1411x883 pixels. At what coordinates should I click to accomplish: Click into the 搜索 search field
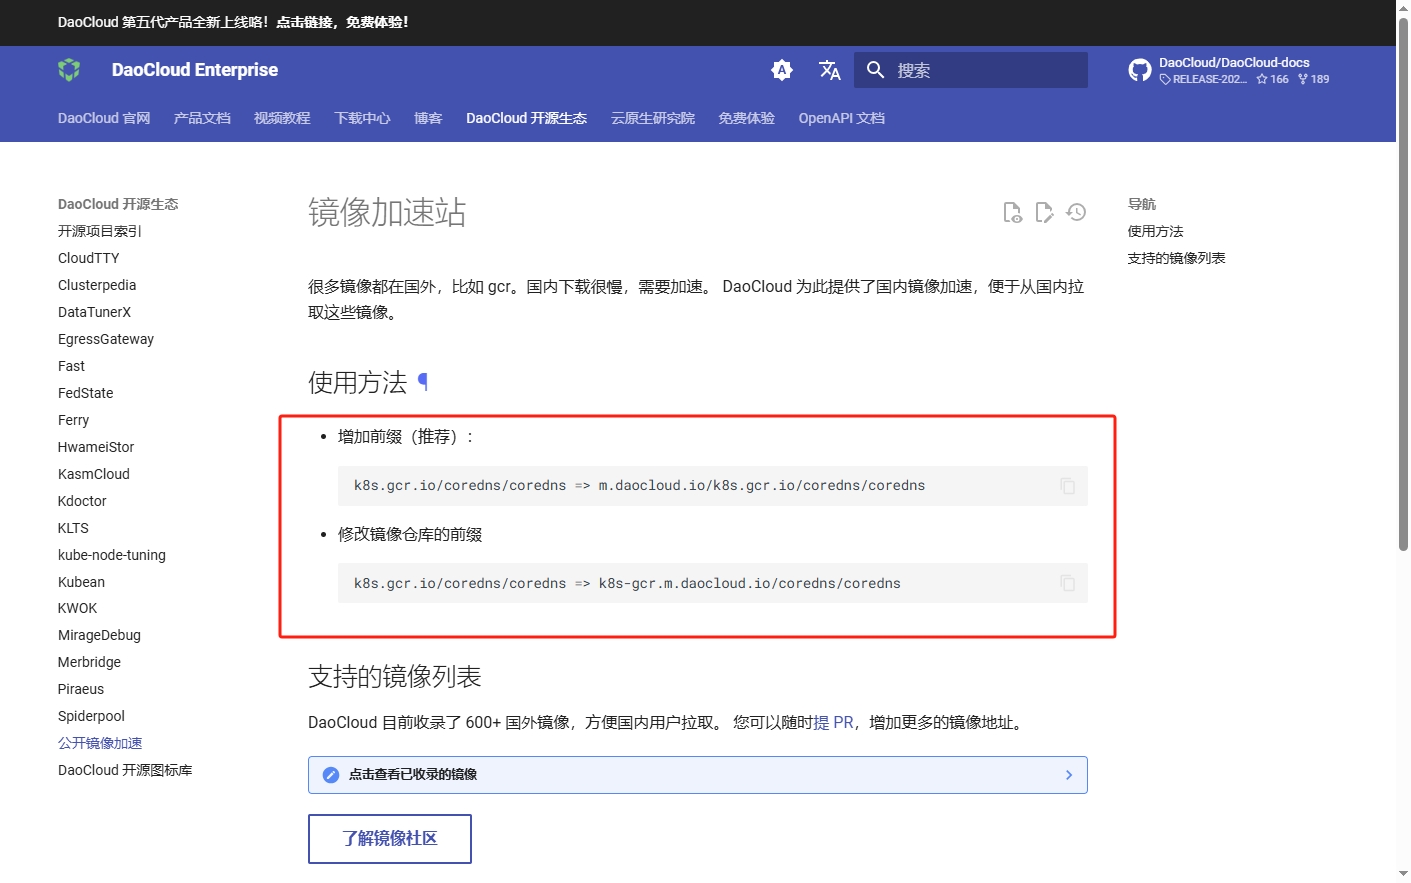(x=971, y=70)
